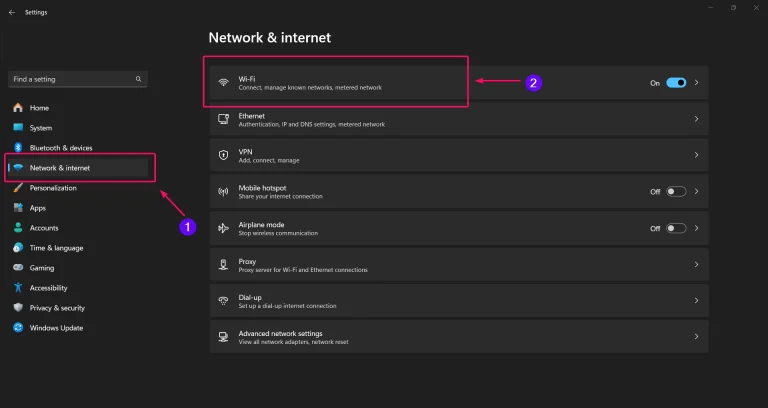Go to the Home page label

(39, 108)
